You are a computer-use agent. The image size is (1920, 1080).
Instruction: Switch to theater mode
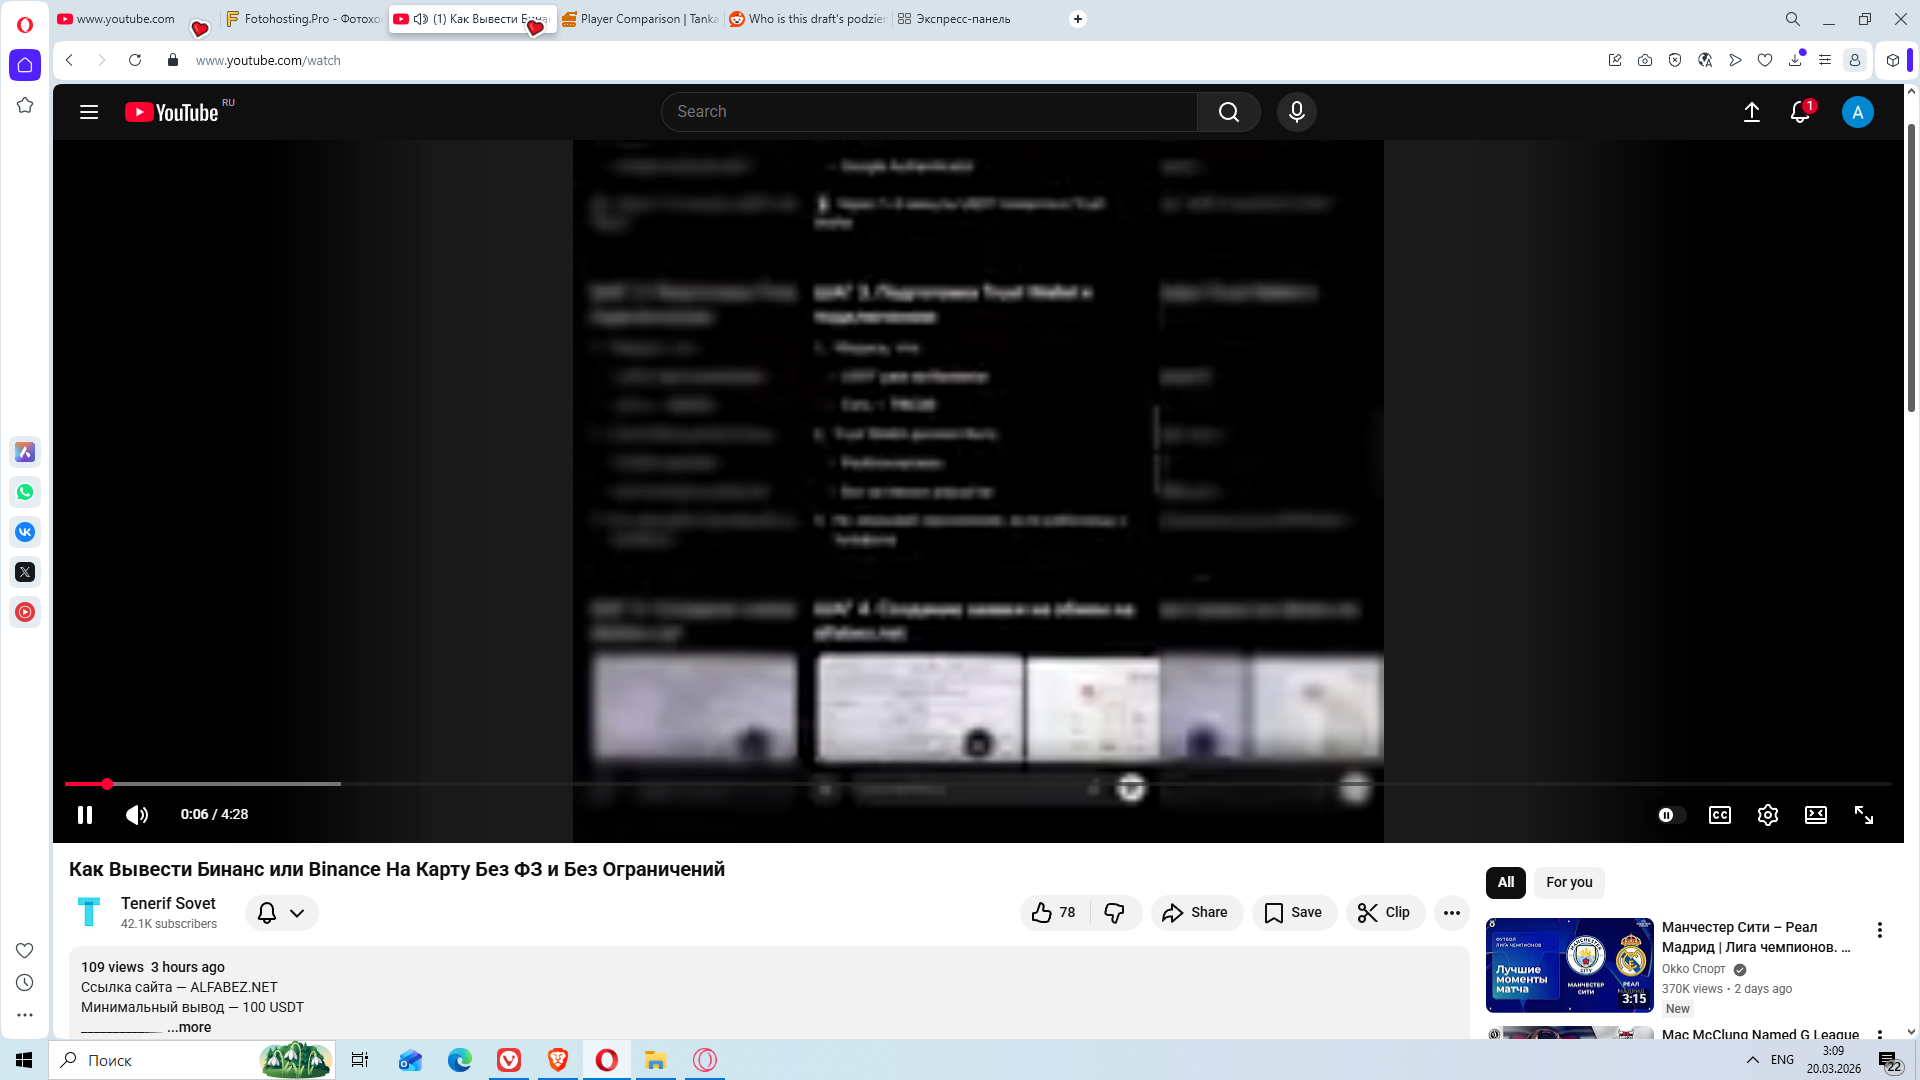(x=1815, y=815)
